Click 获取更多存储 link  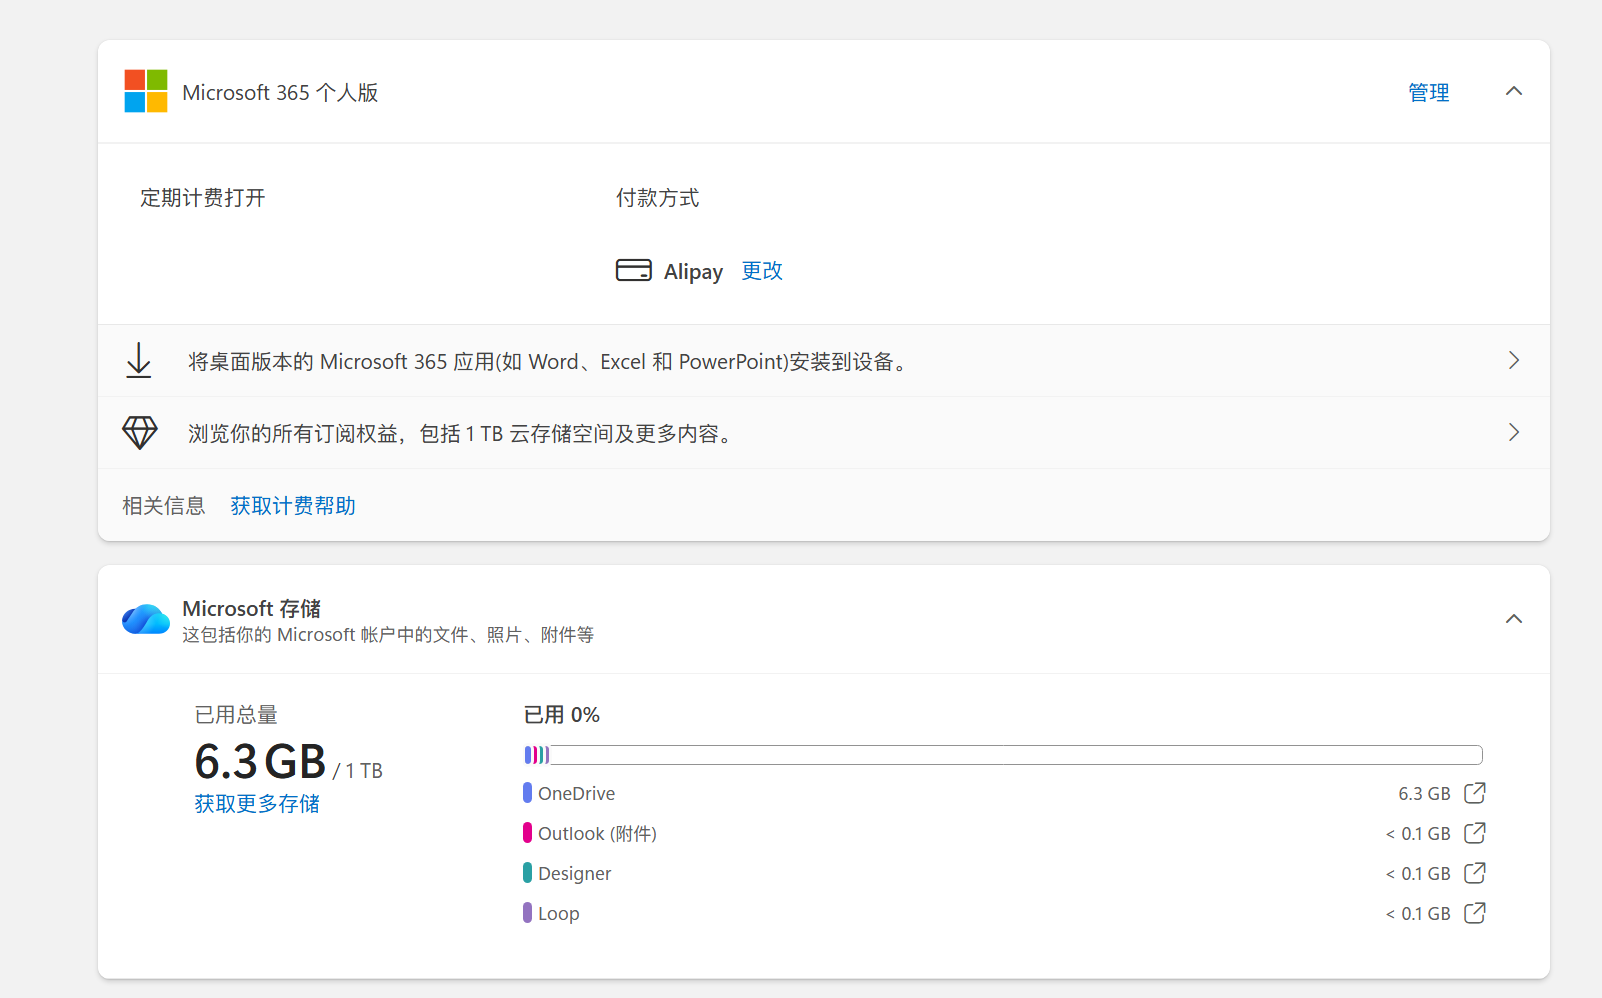257,804
